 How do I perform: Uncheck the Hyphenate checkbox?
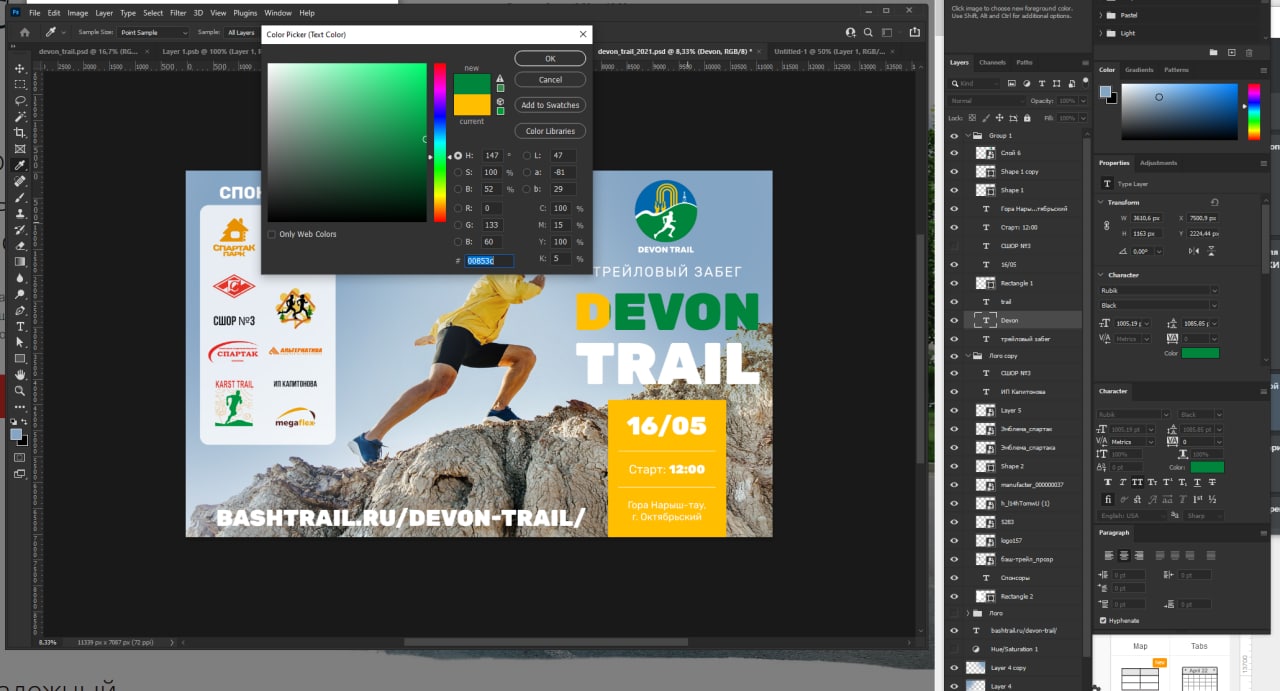[1103, 620]
